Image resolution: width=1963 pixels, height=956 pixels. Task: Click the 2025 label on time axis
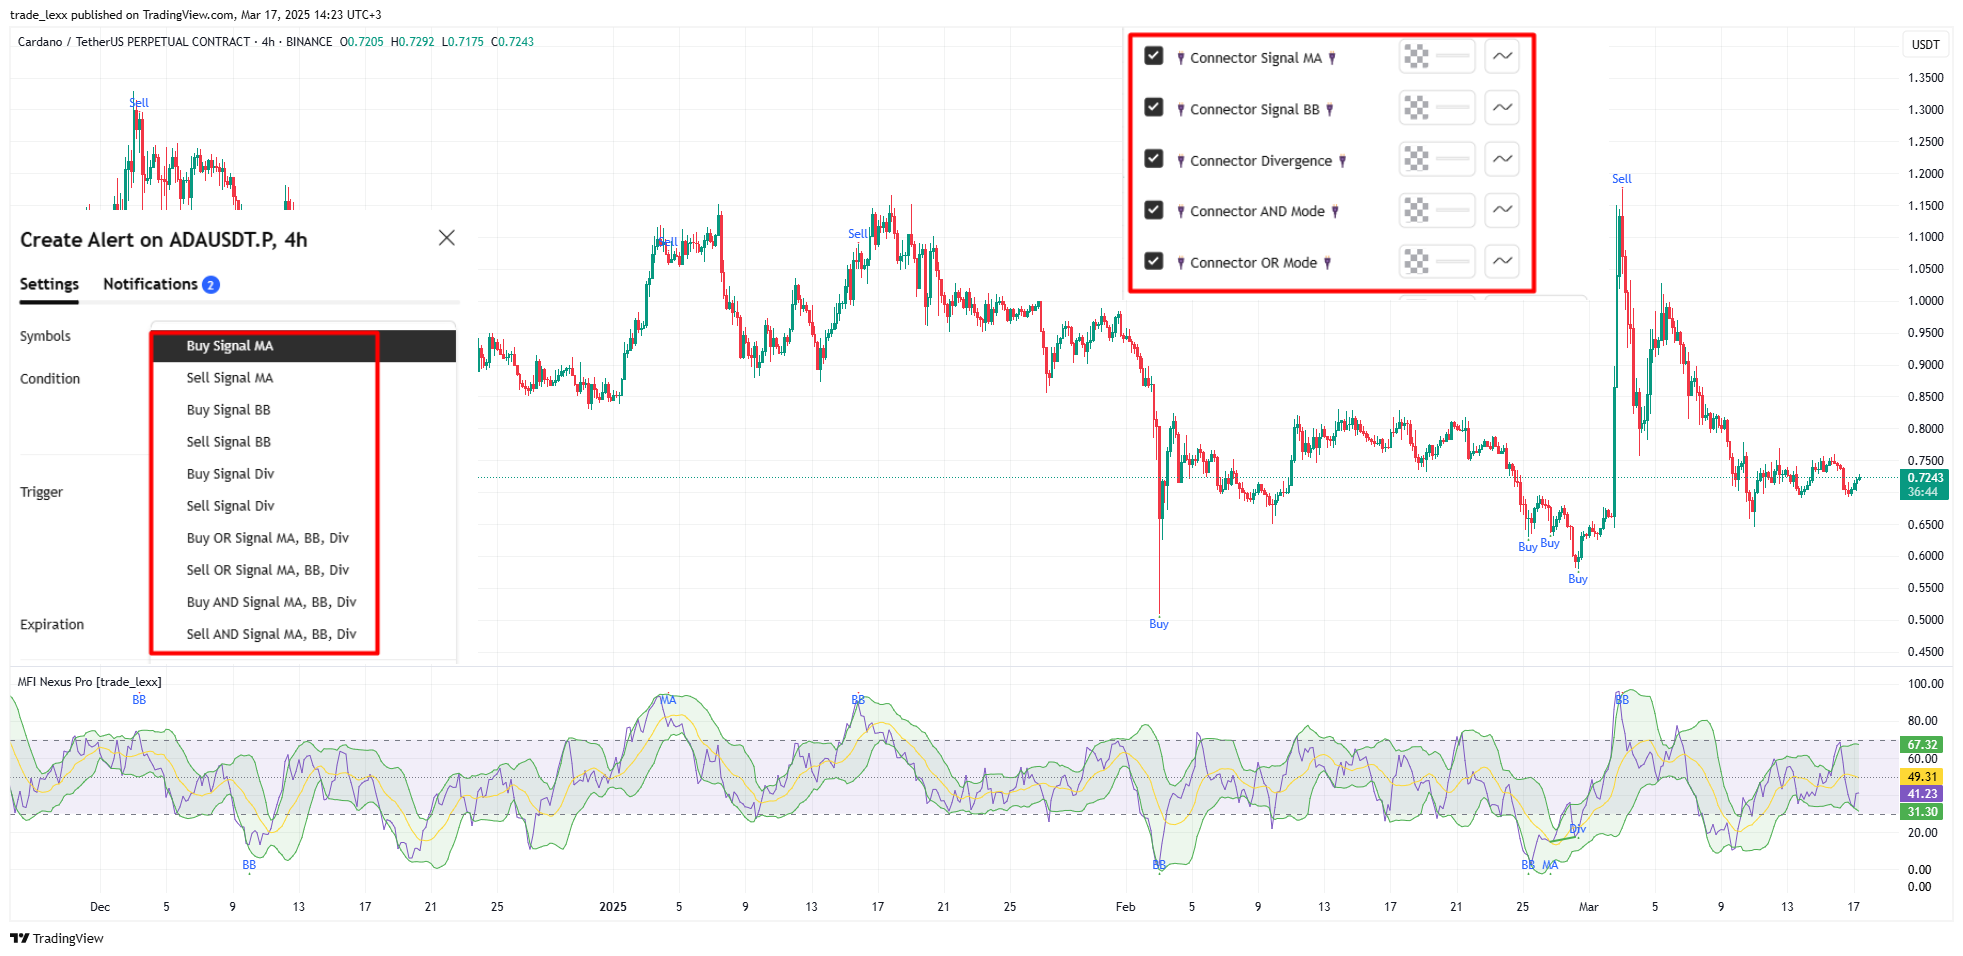(x=613, y=907)
